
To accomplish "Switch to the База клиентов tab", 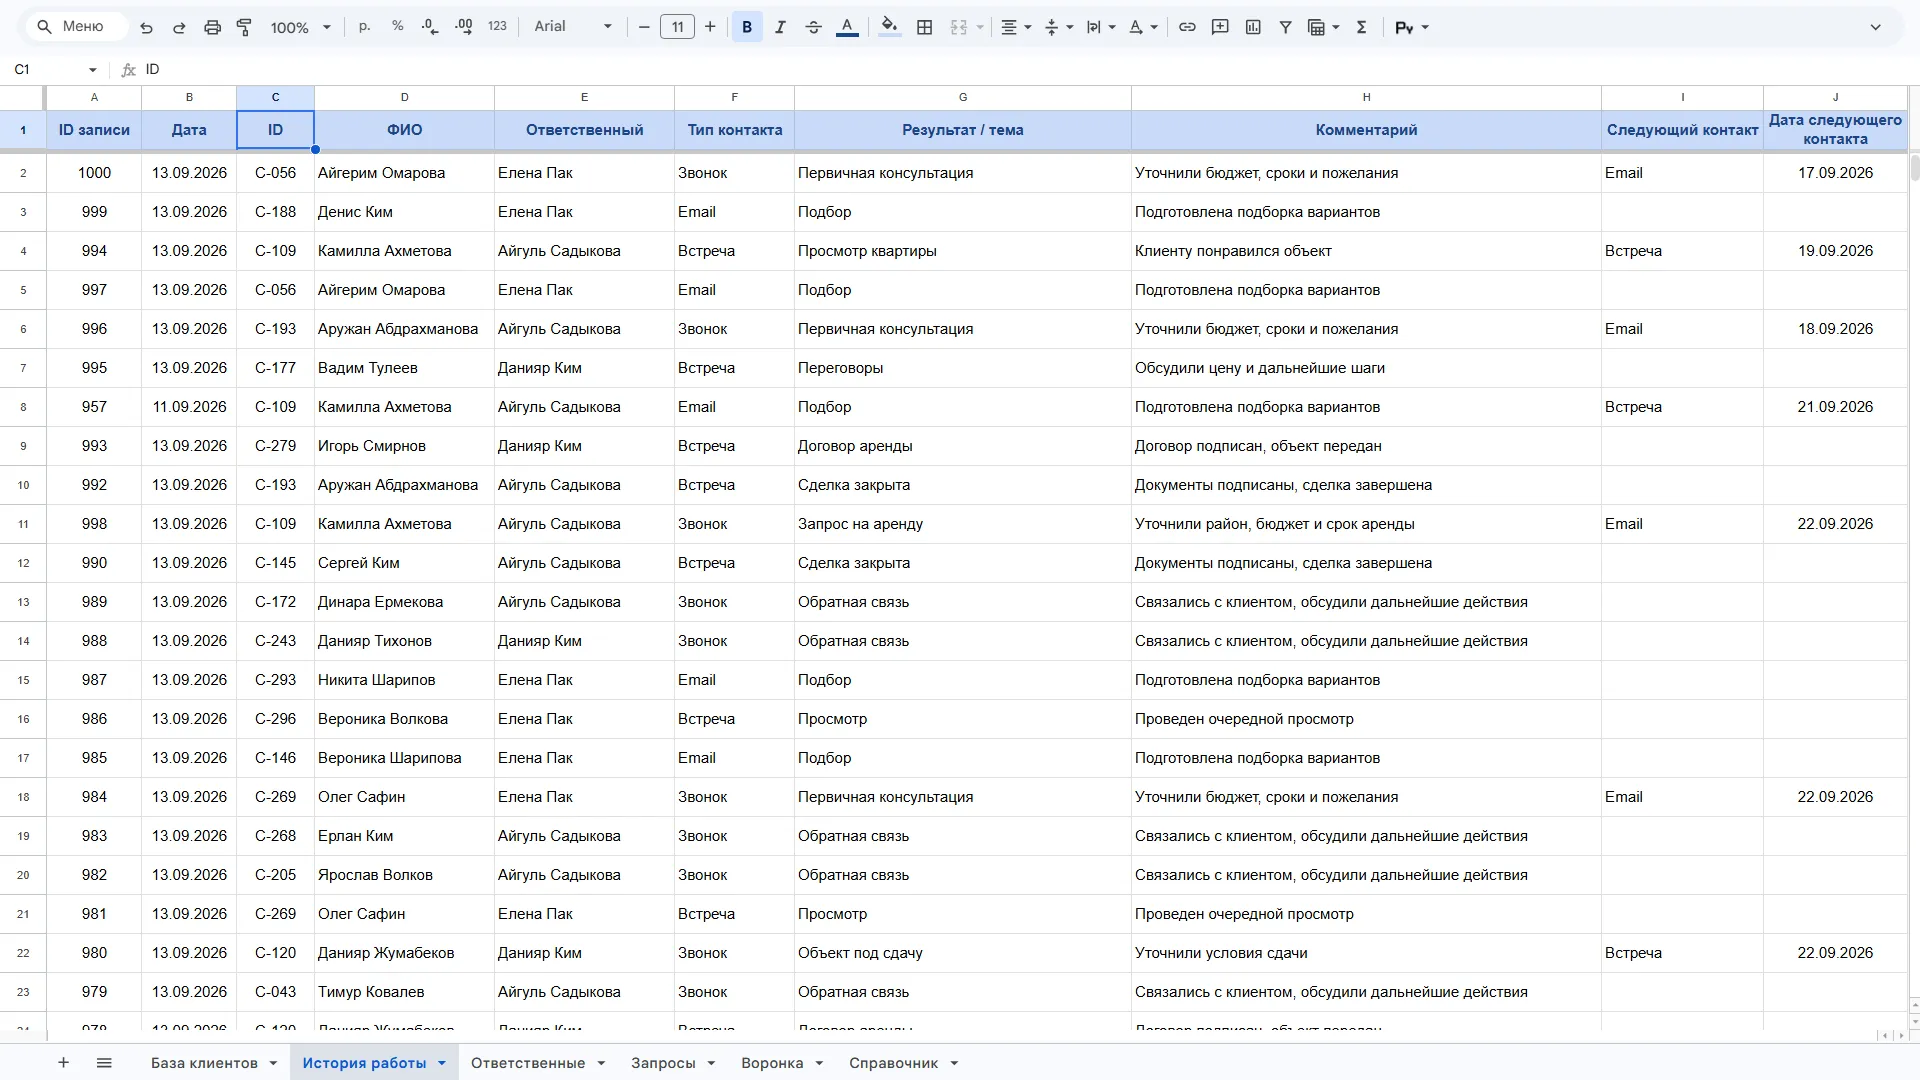I will pos(213,1063).
